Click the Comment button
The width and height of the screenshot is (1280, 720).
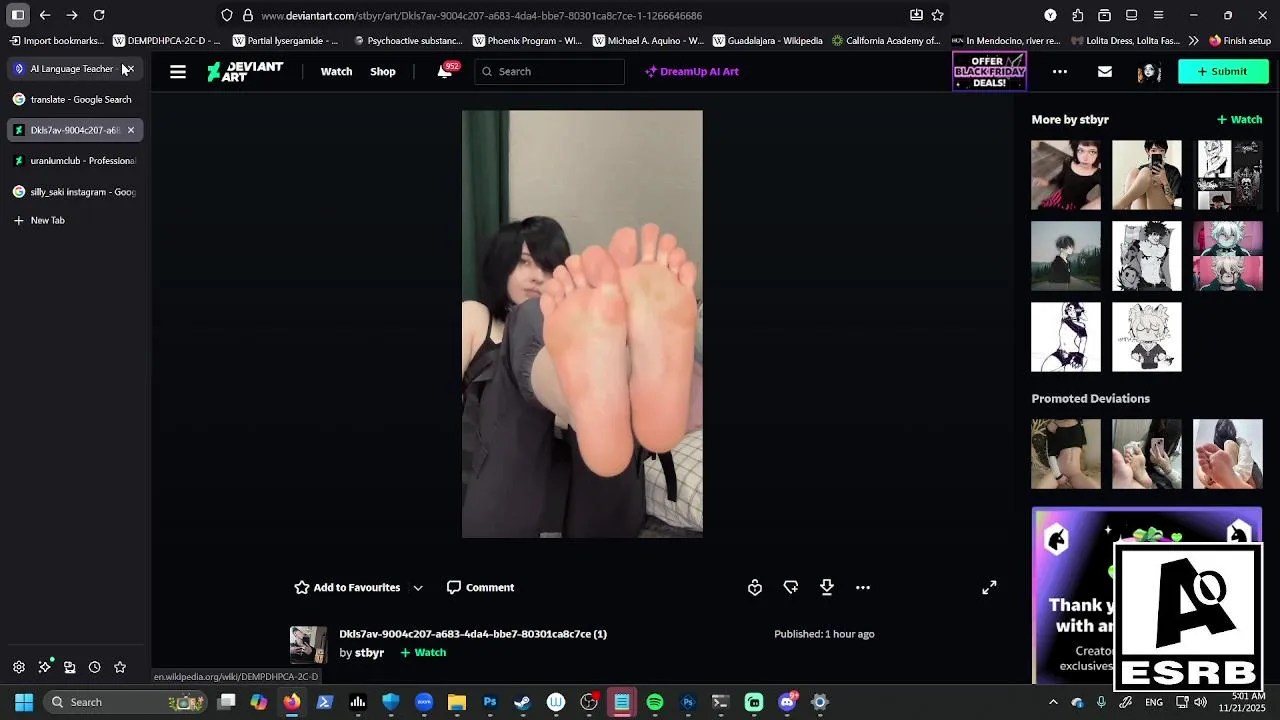480,587
